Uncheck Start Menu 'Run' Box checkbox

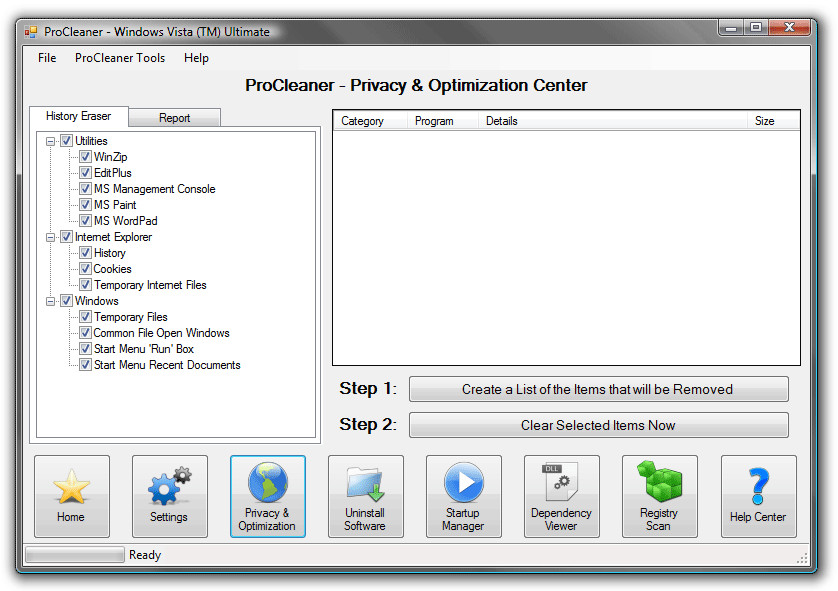pos(85,349)
